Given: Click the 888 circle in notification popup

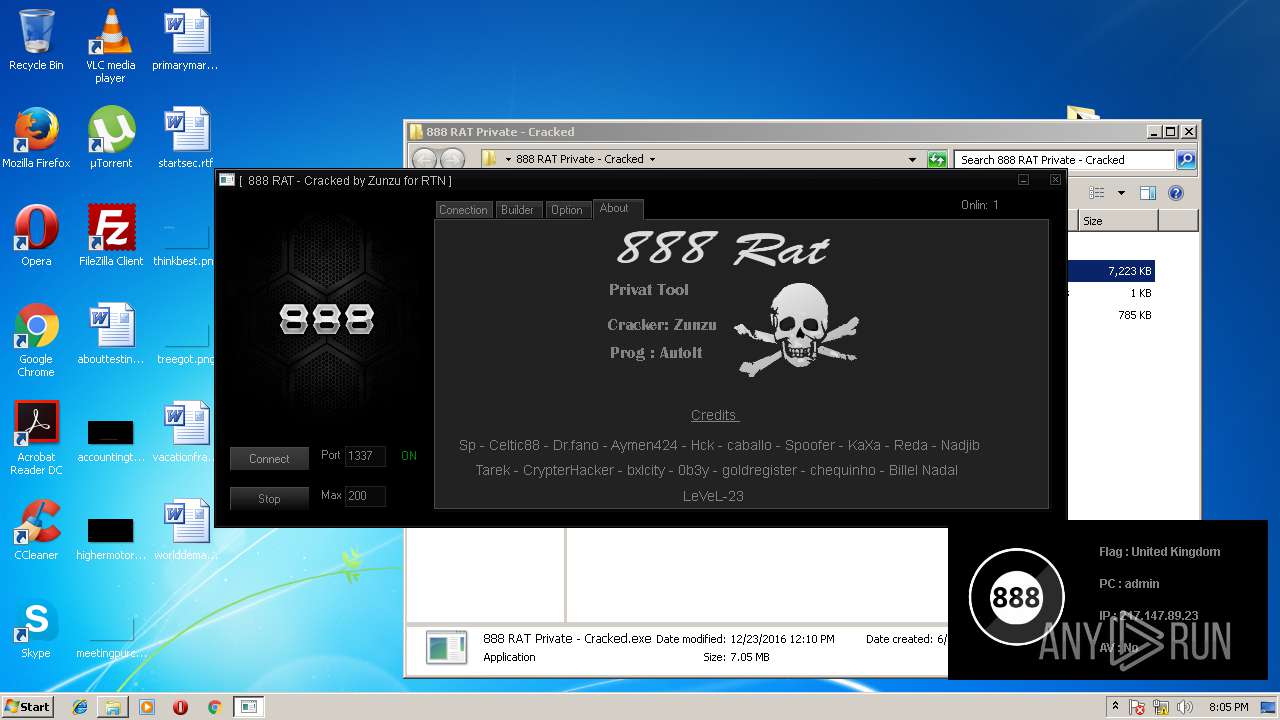Looking at the screenshot, I should click(1016, 597).
